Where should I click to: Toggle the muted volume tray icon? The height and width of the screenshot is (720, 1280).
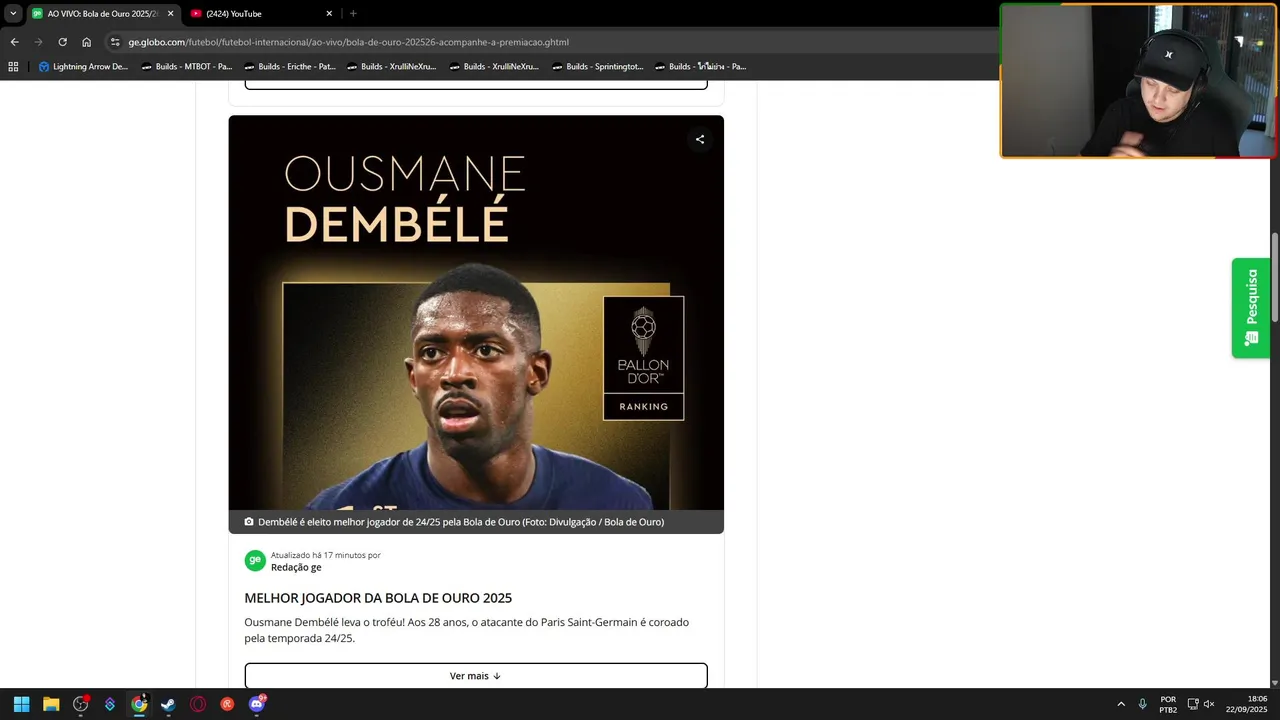pos(1209,704)
